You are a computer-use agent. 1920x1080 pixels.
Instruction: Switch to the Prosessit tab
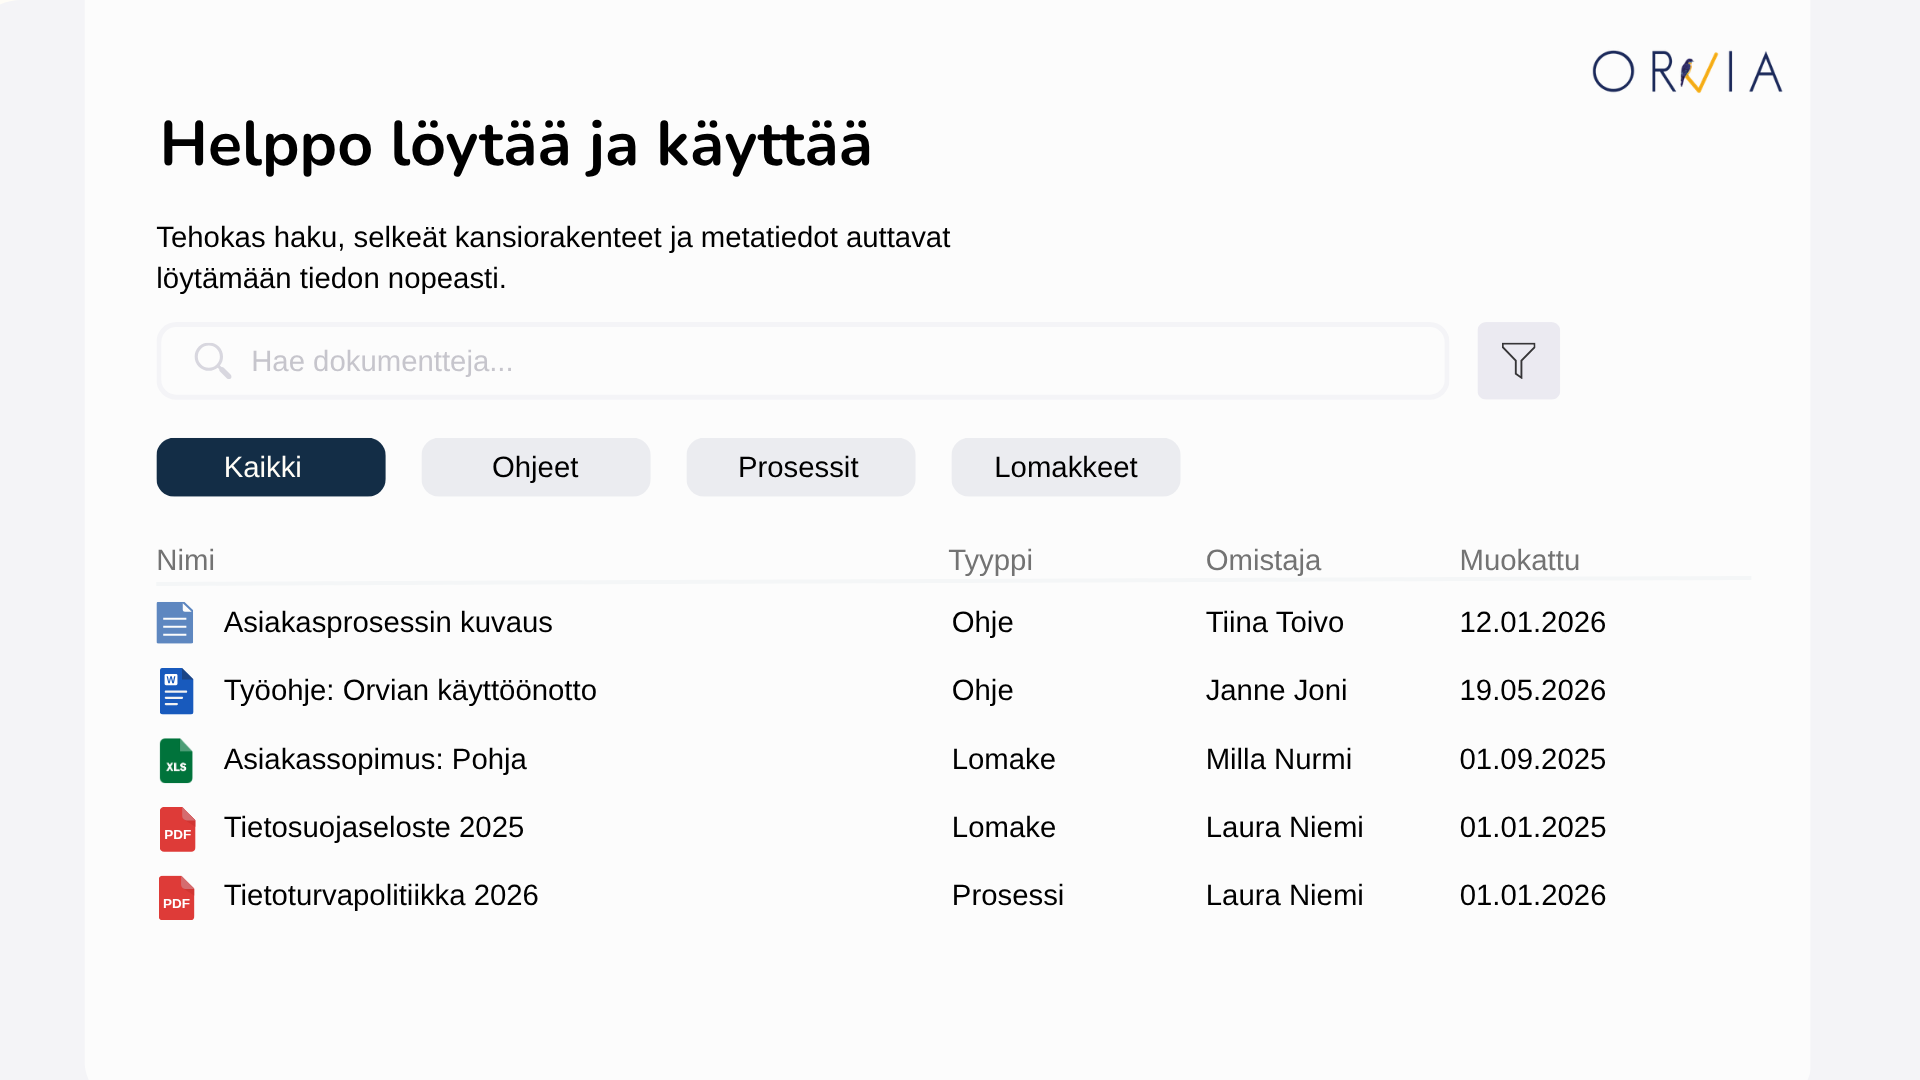point(801,467)
